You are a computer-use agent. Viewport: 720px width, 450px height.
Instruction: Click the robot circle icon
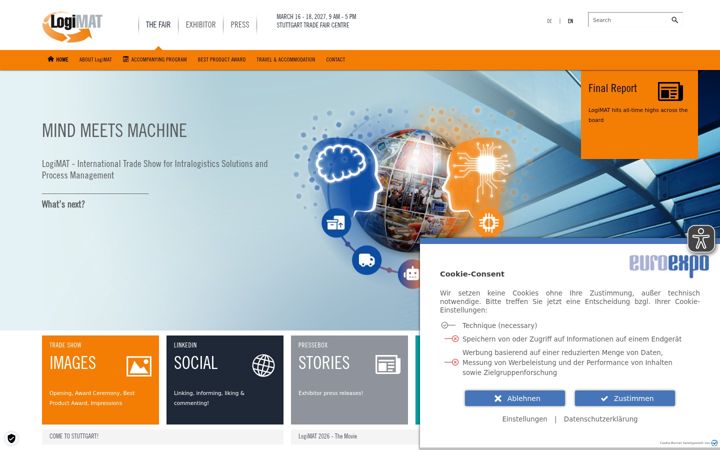[x=410, y=274]
